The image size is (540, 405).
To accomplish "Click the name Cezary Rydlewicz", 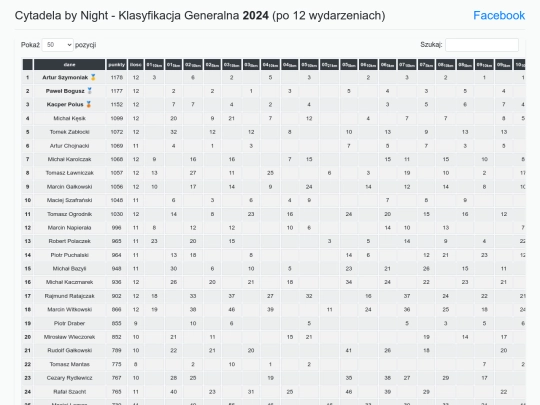I will pos(70,378).
